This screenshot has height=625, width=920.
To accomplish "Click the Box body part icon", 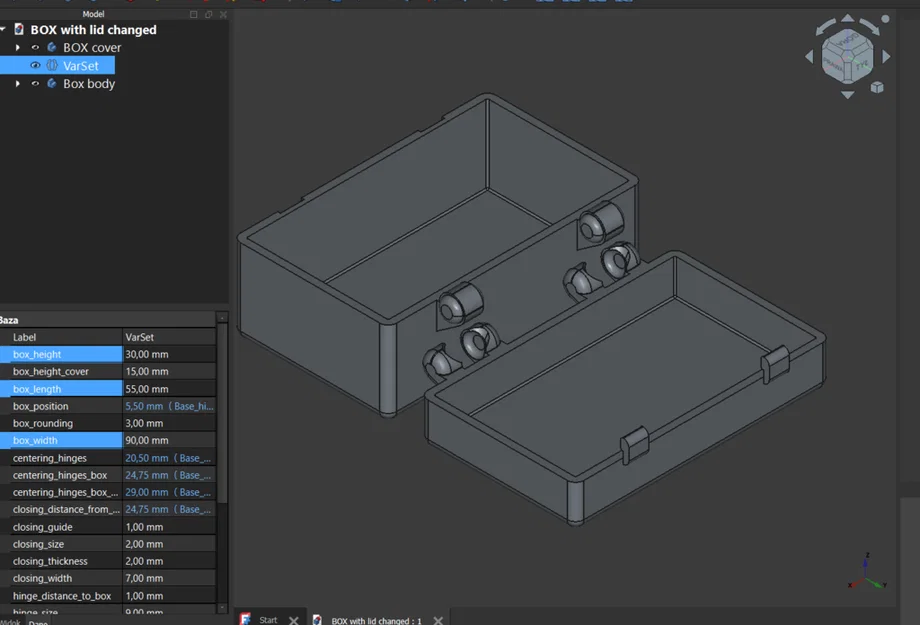I will 52,83.
